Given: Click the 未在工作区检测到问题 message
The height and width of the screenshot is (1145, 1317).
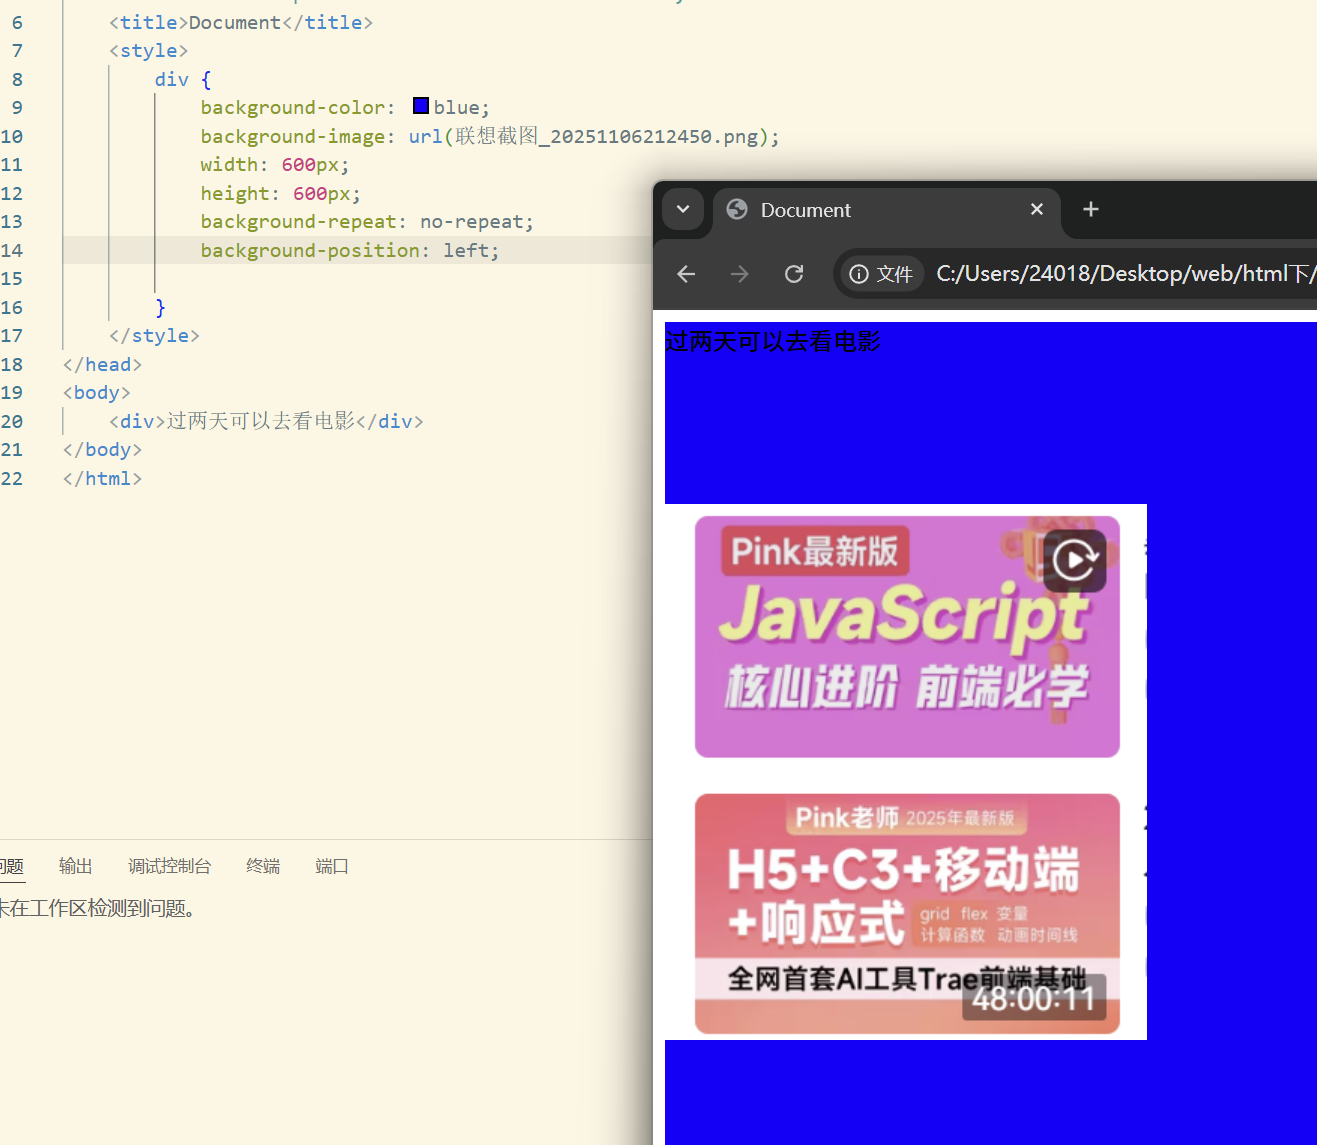Looking at the screenshot, I should [x=98, y=908].
